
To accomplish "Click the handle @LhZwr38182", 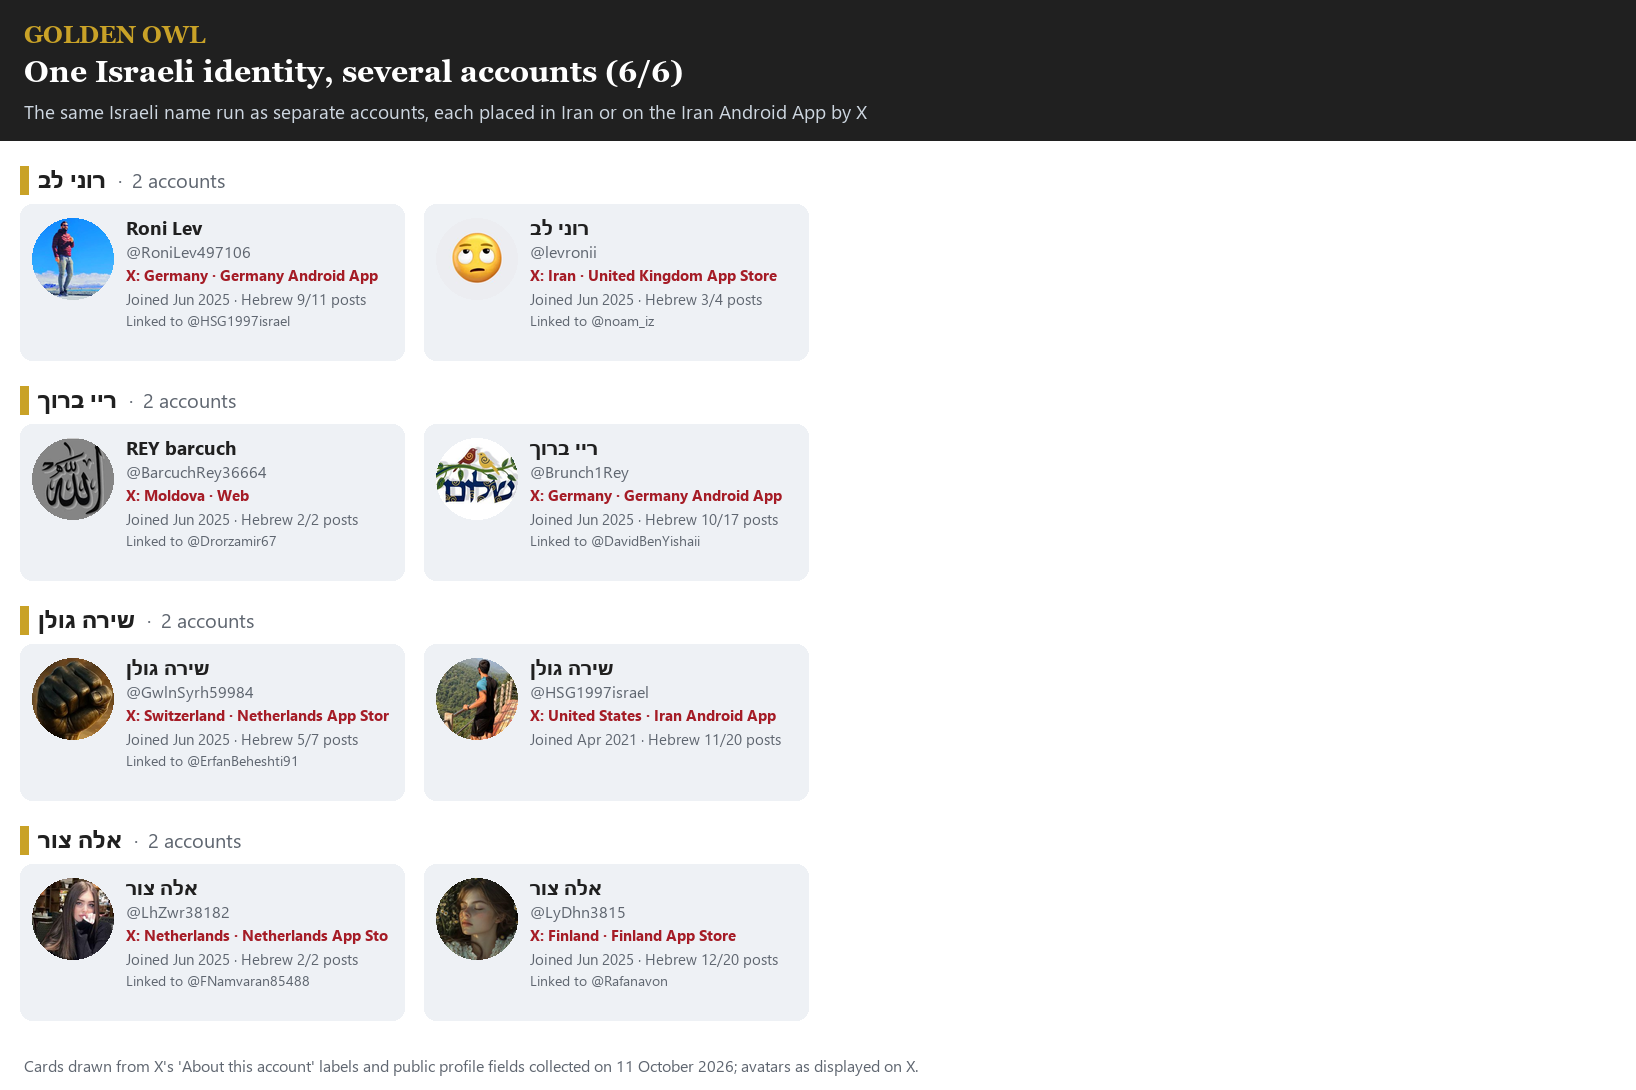I will tap(178, 913).
